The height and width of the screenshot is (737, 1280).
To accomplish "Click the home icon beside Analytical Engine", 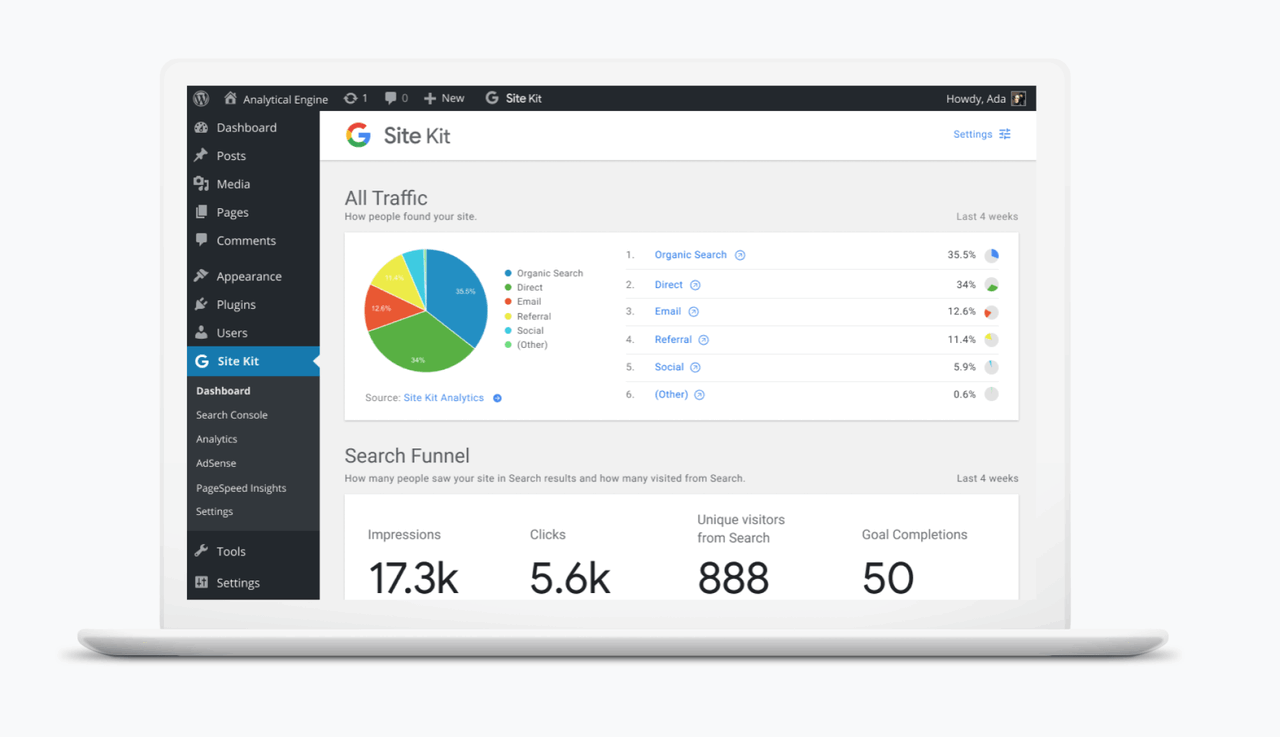I will click(x=230, y=98).
